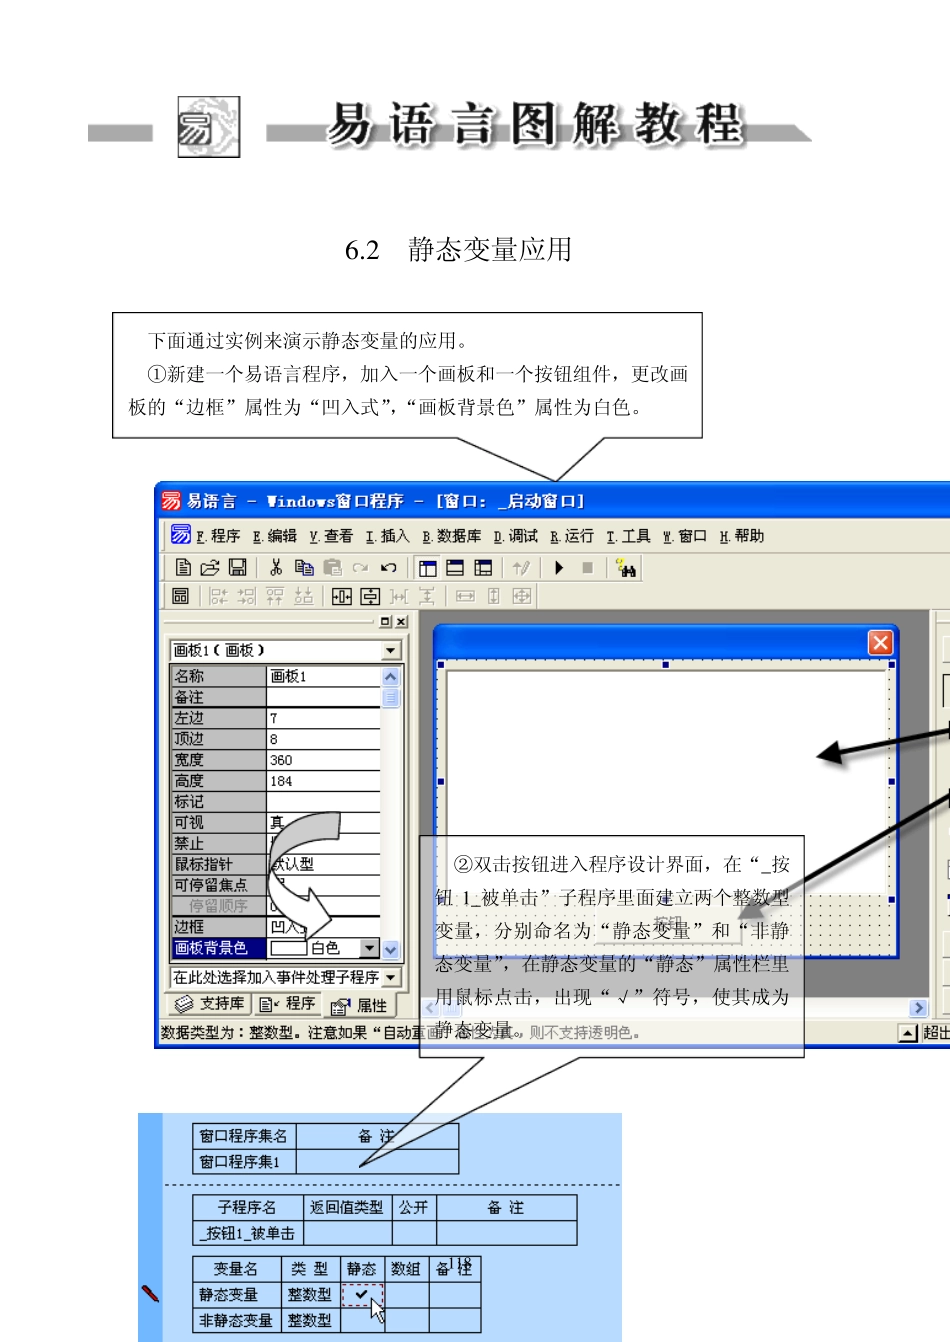Viewport: 950px width, 1342px height.
Task: Click the 非静态变量 variable name cell
Action: (x=237, y=1320)
